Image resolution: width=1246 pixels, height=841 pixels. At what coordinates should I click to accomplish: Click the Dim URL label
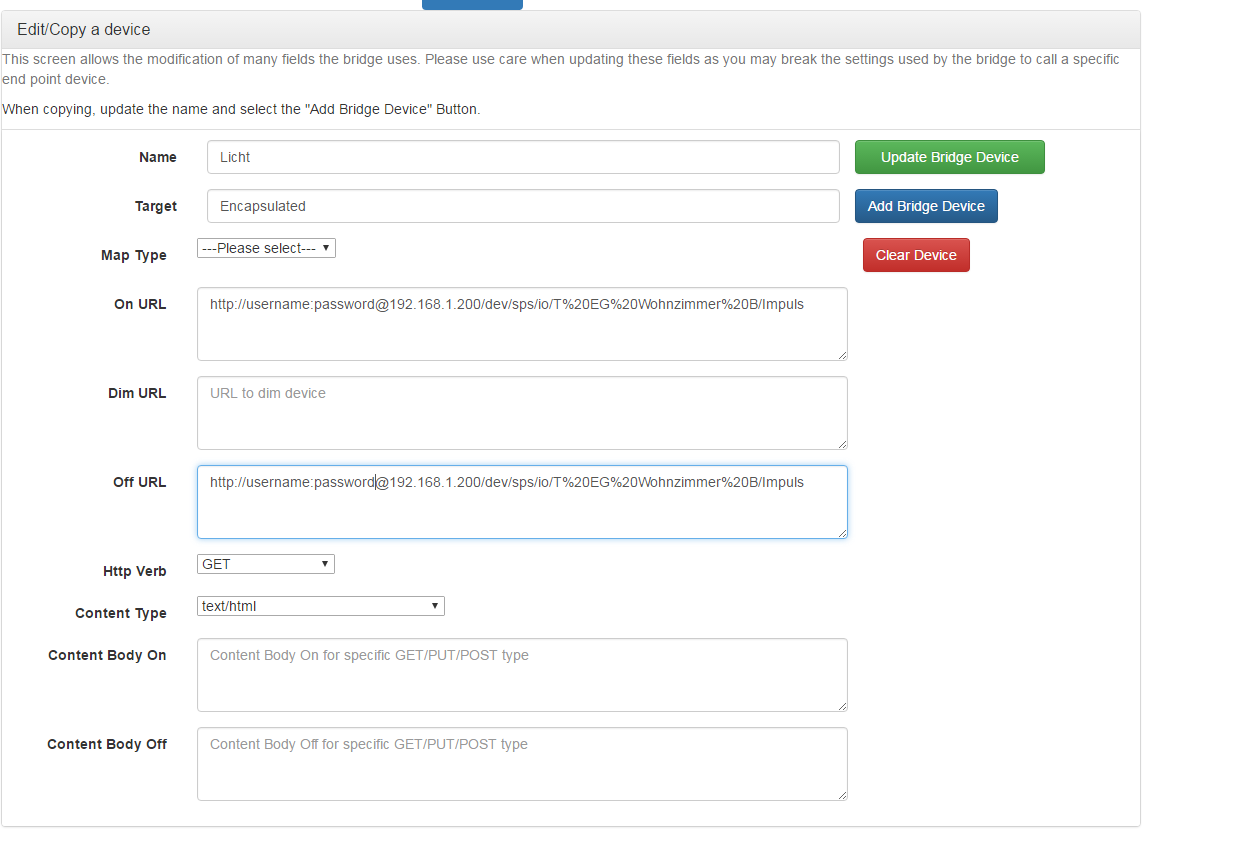pyautogui.click(x=137, y=393)
